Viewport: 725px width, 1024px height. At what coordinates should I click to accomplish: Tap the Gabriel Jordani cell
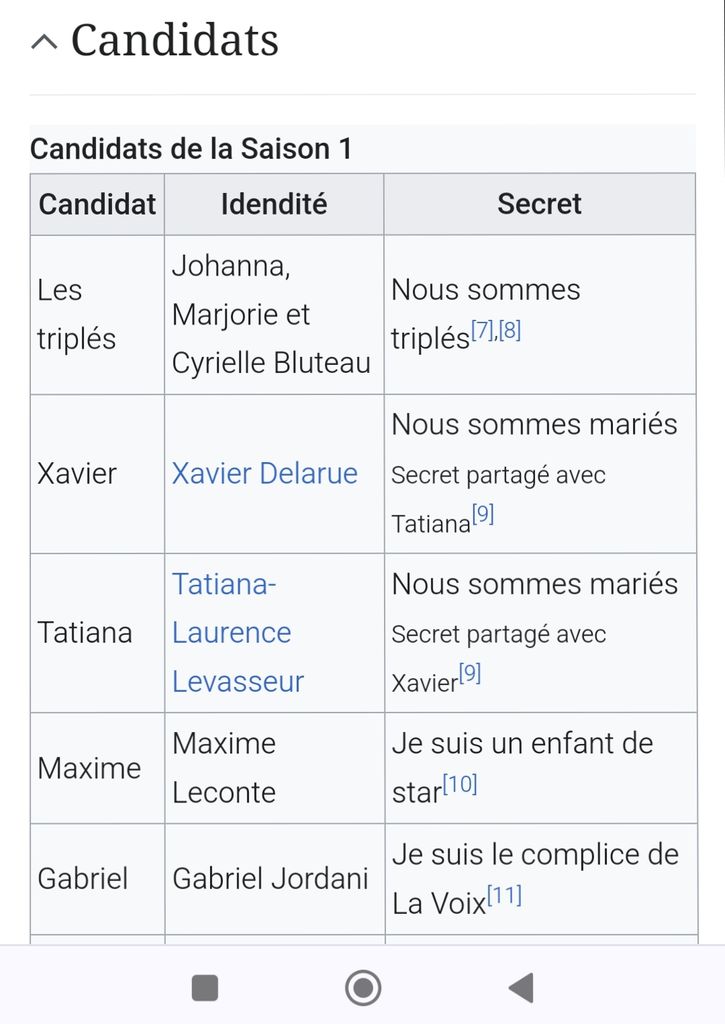point(270,879)
